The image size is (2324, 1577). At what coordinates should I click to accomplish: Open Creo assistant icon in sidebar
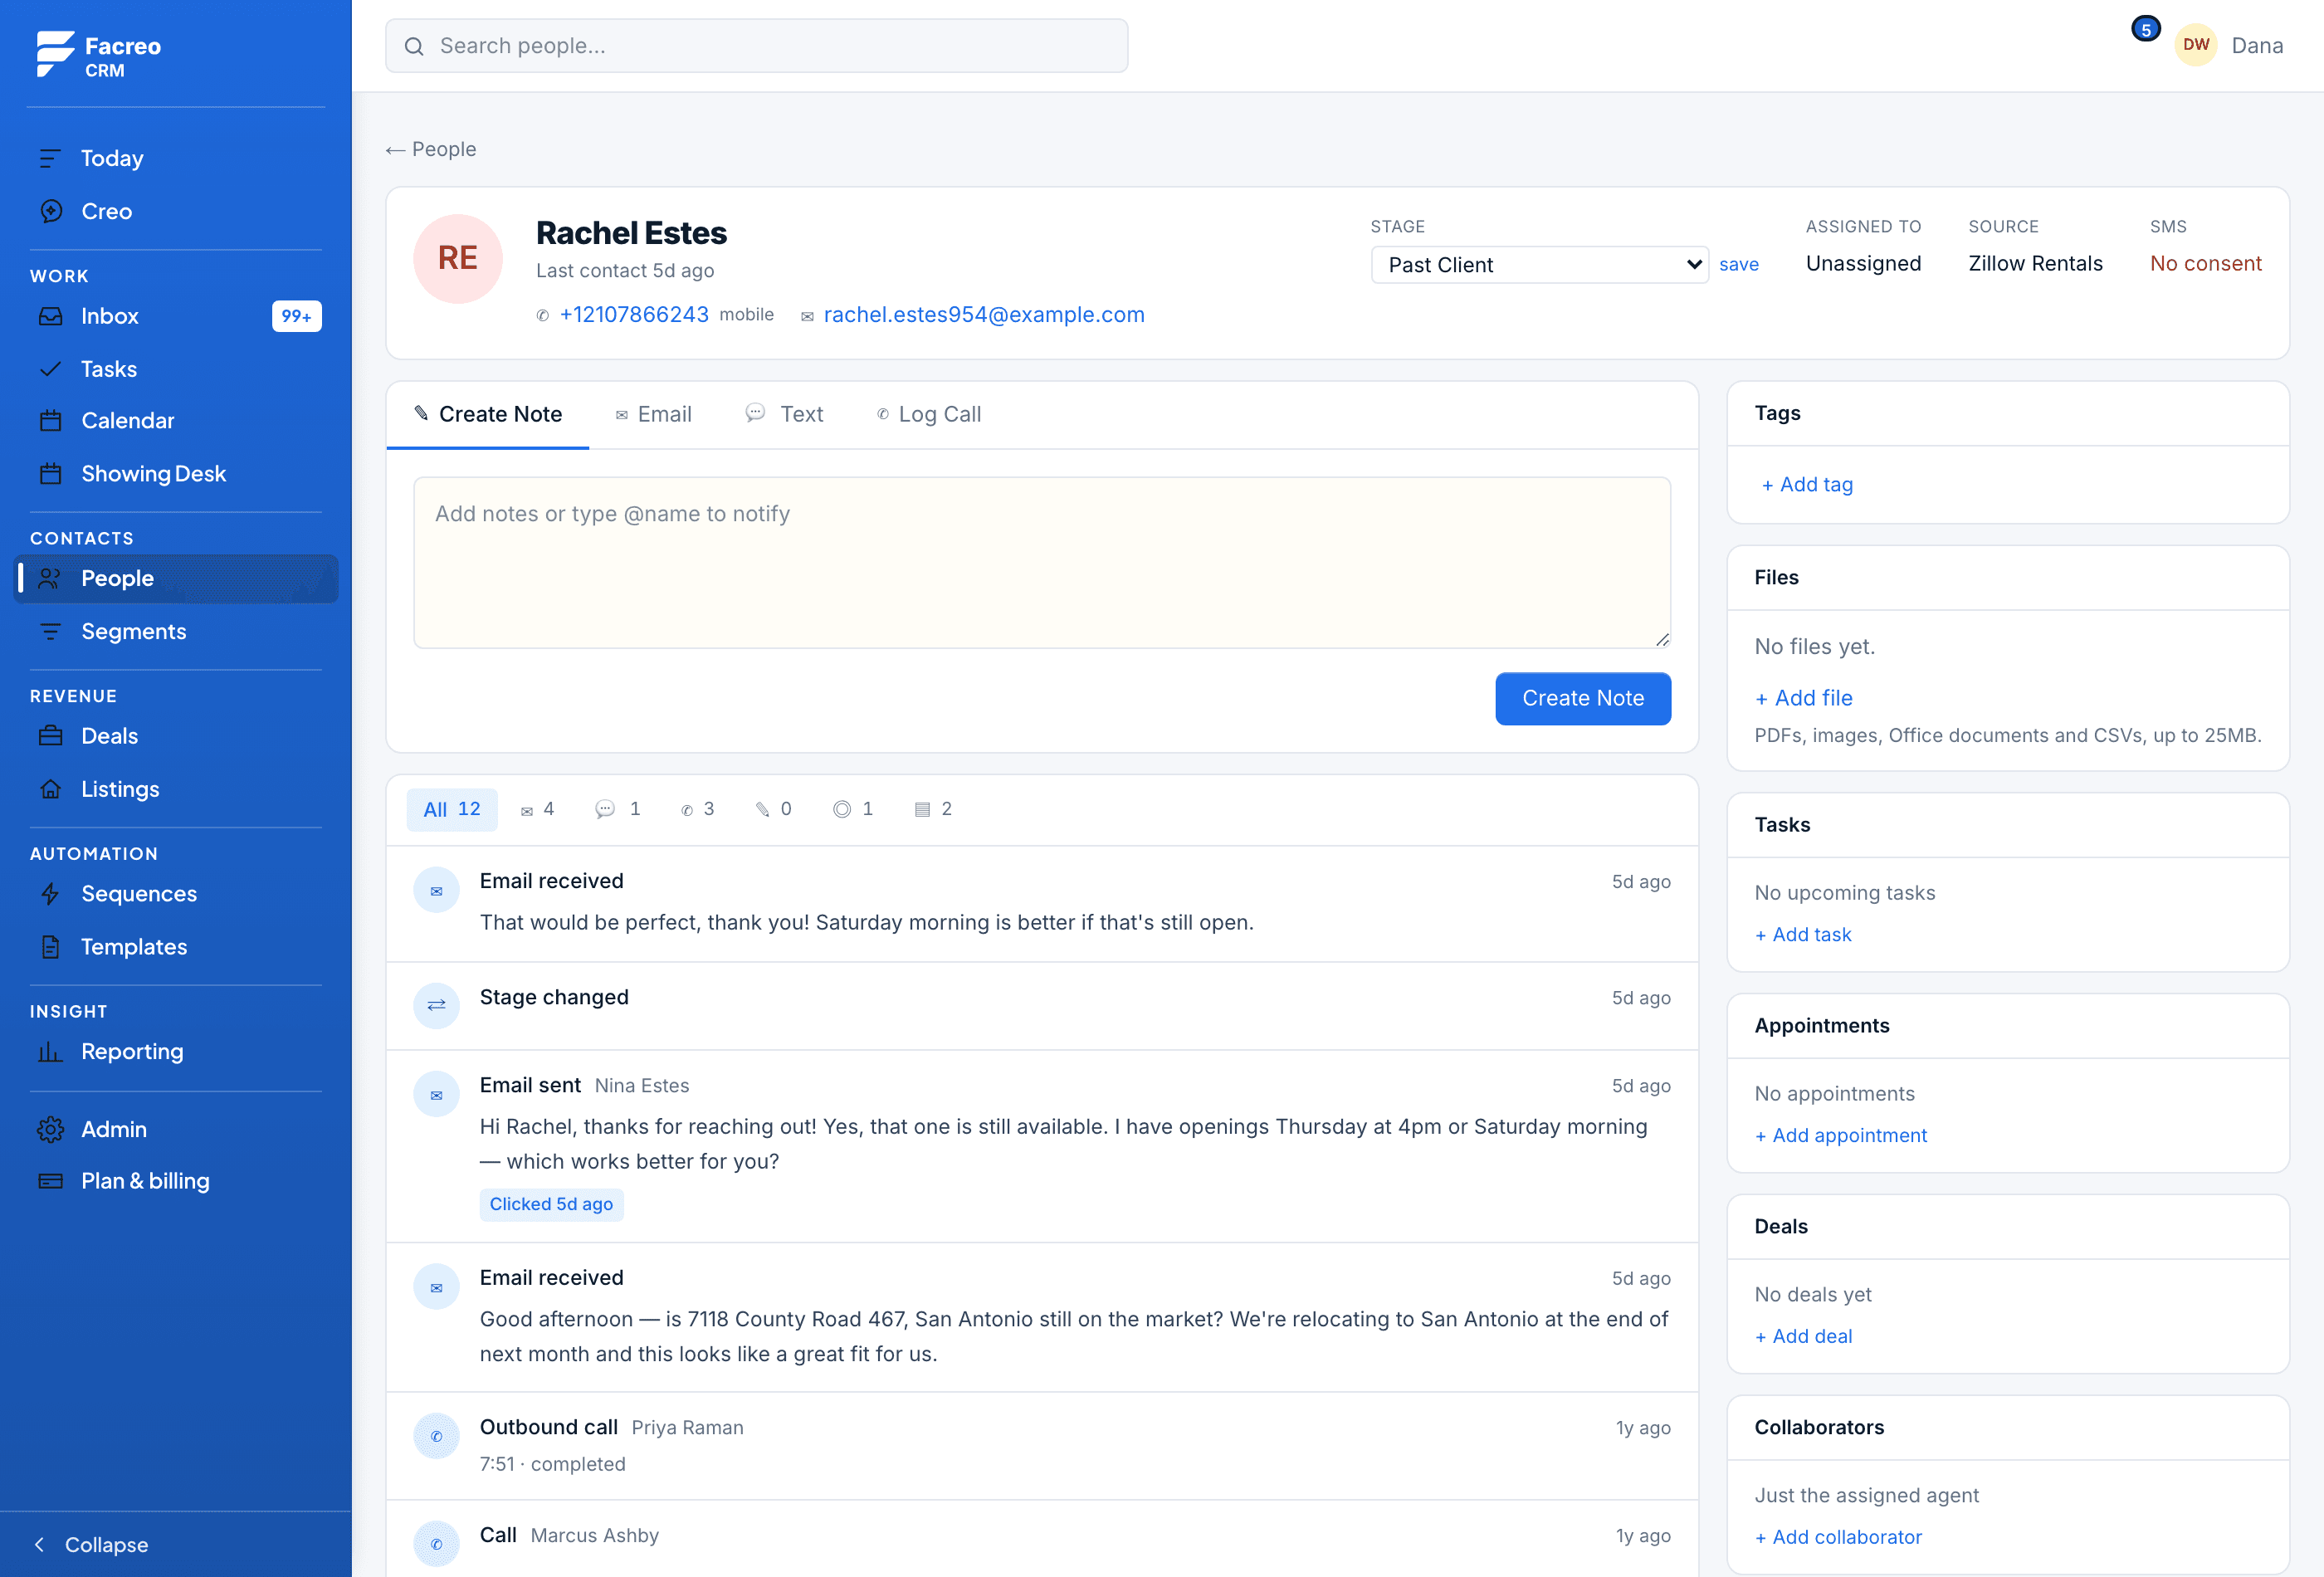(50, 211)
